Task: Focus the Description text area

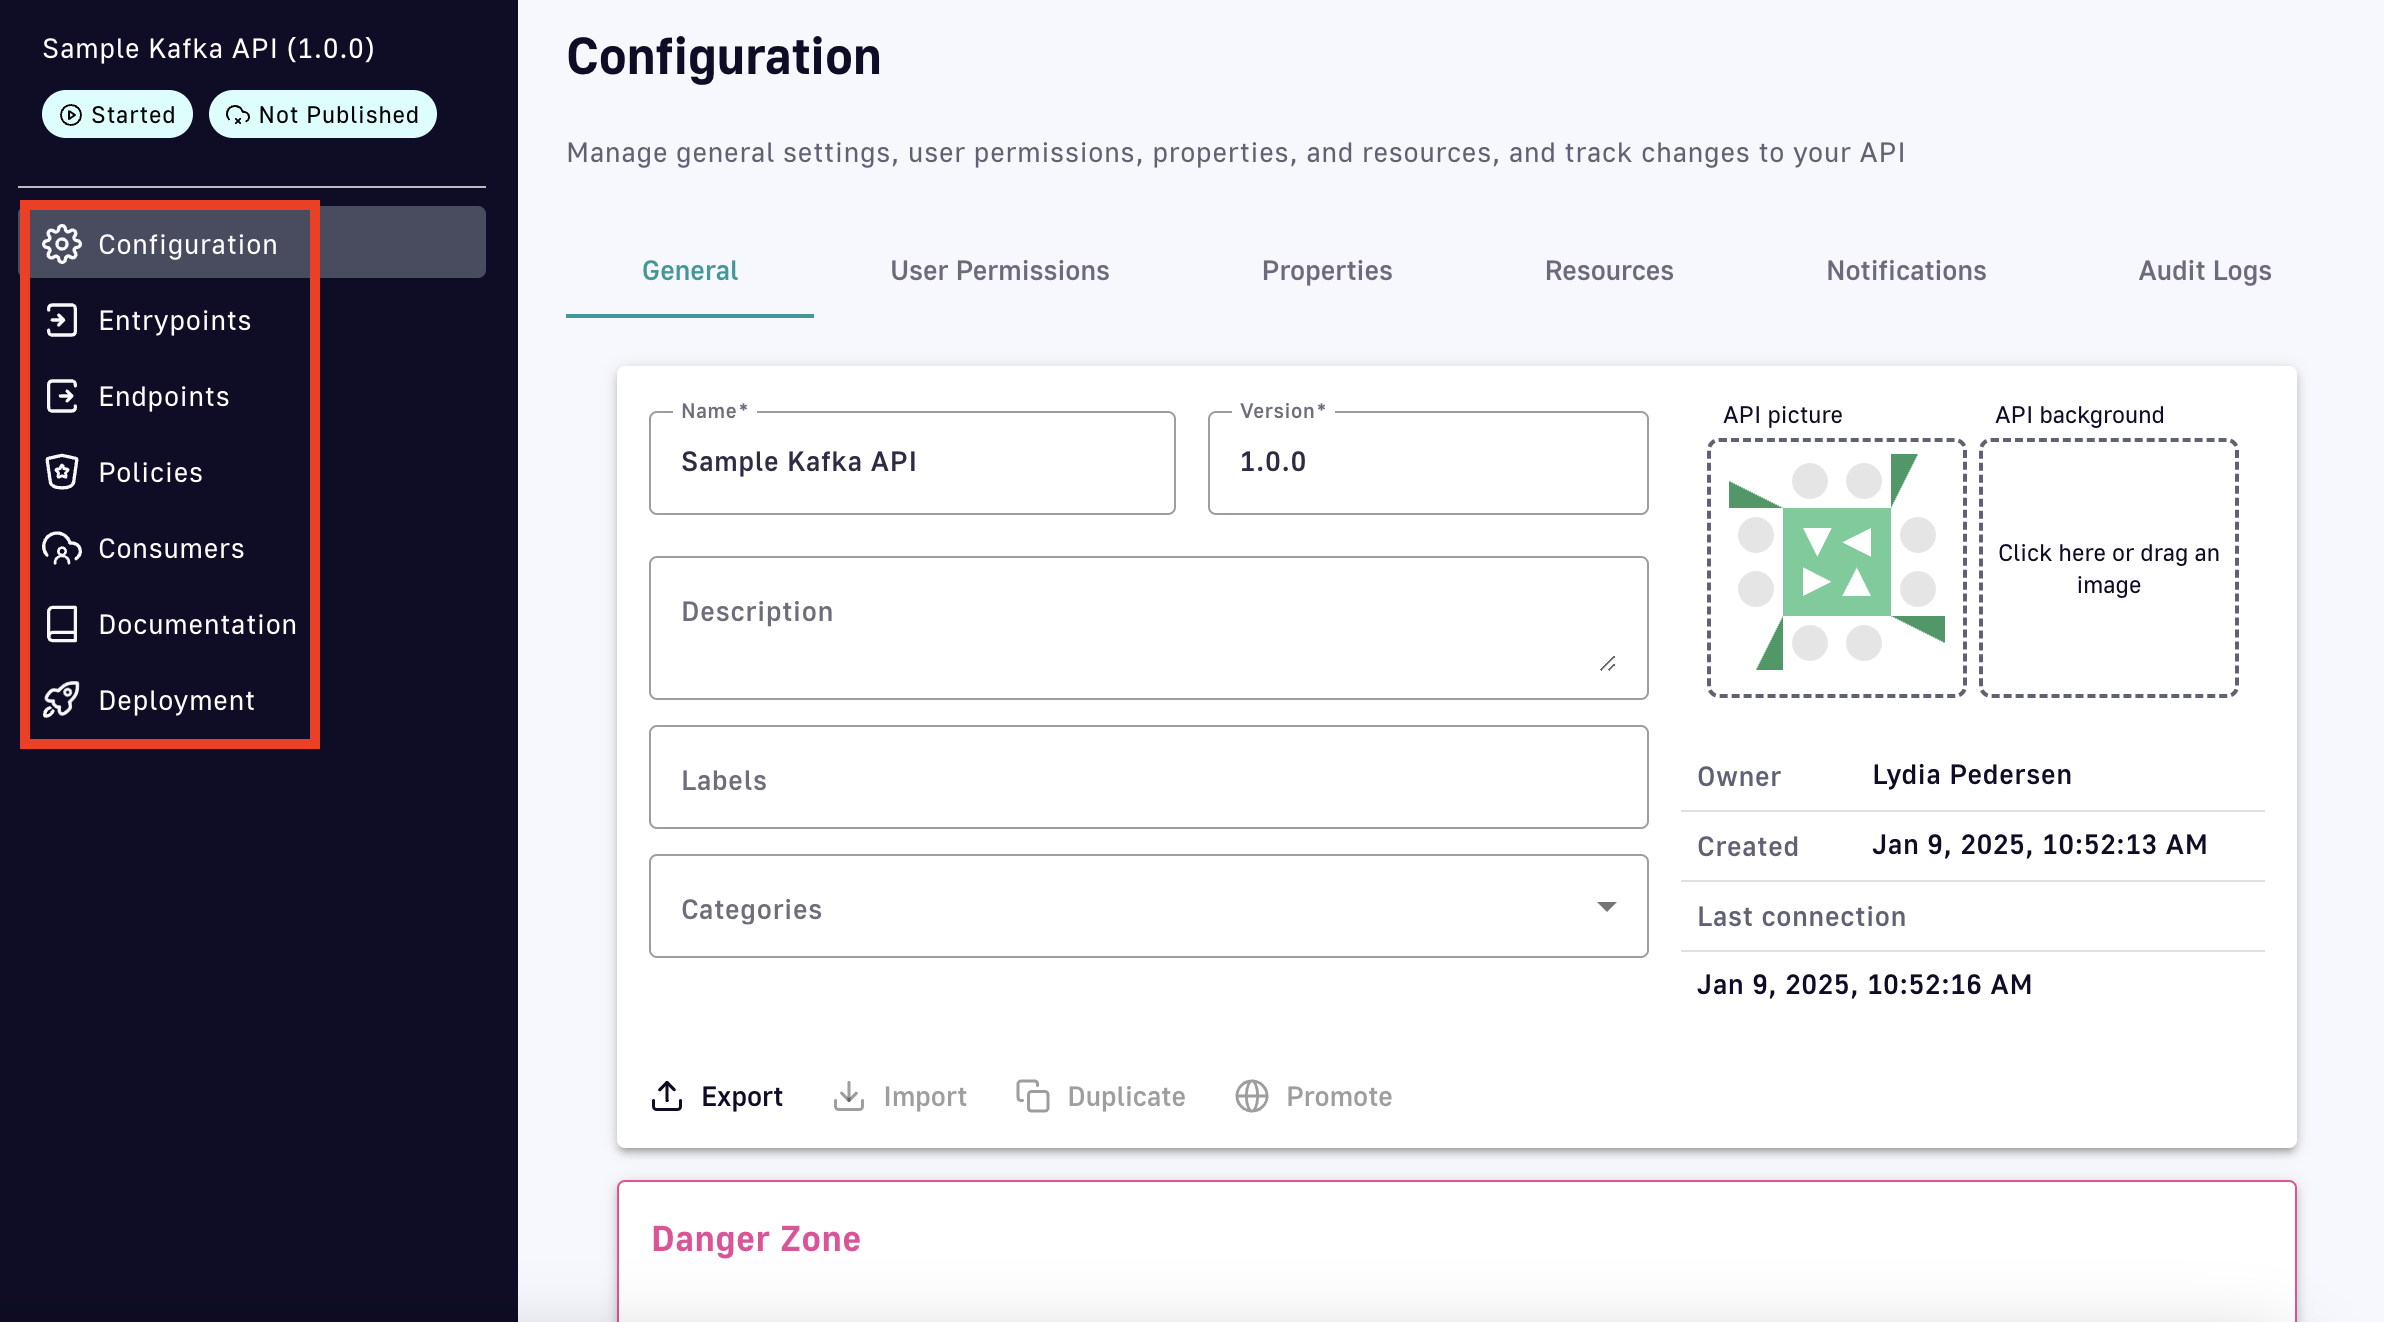Action: tap(1148, 628)
